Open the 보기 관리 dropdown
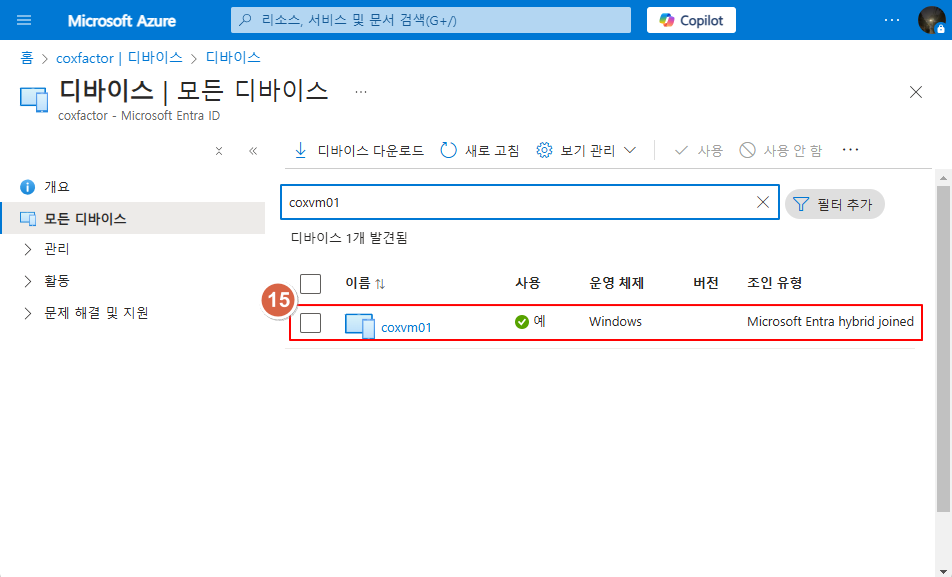 click(586, 150)
